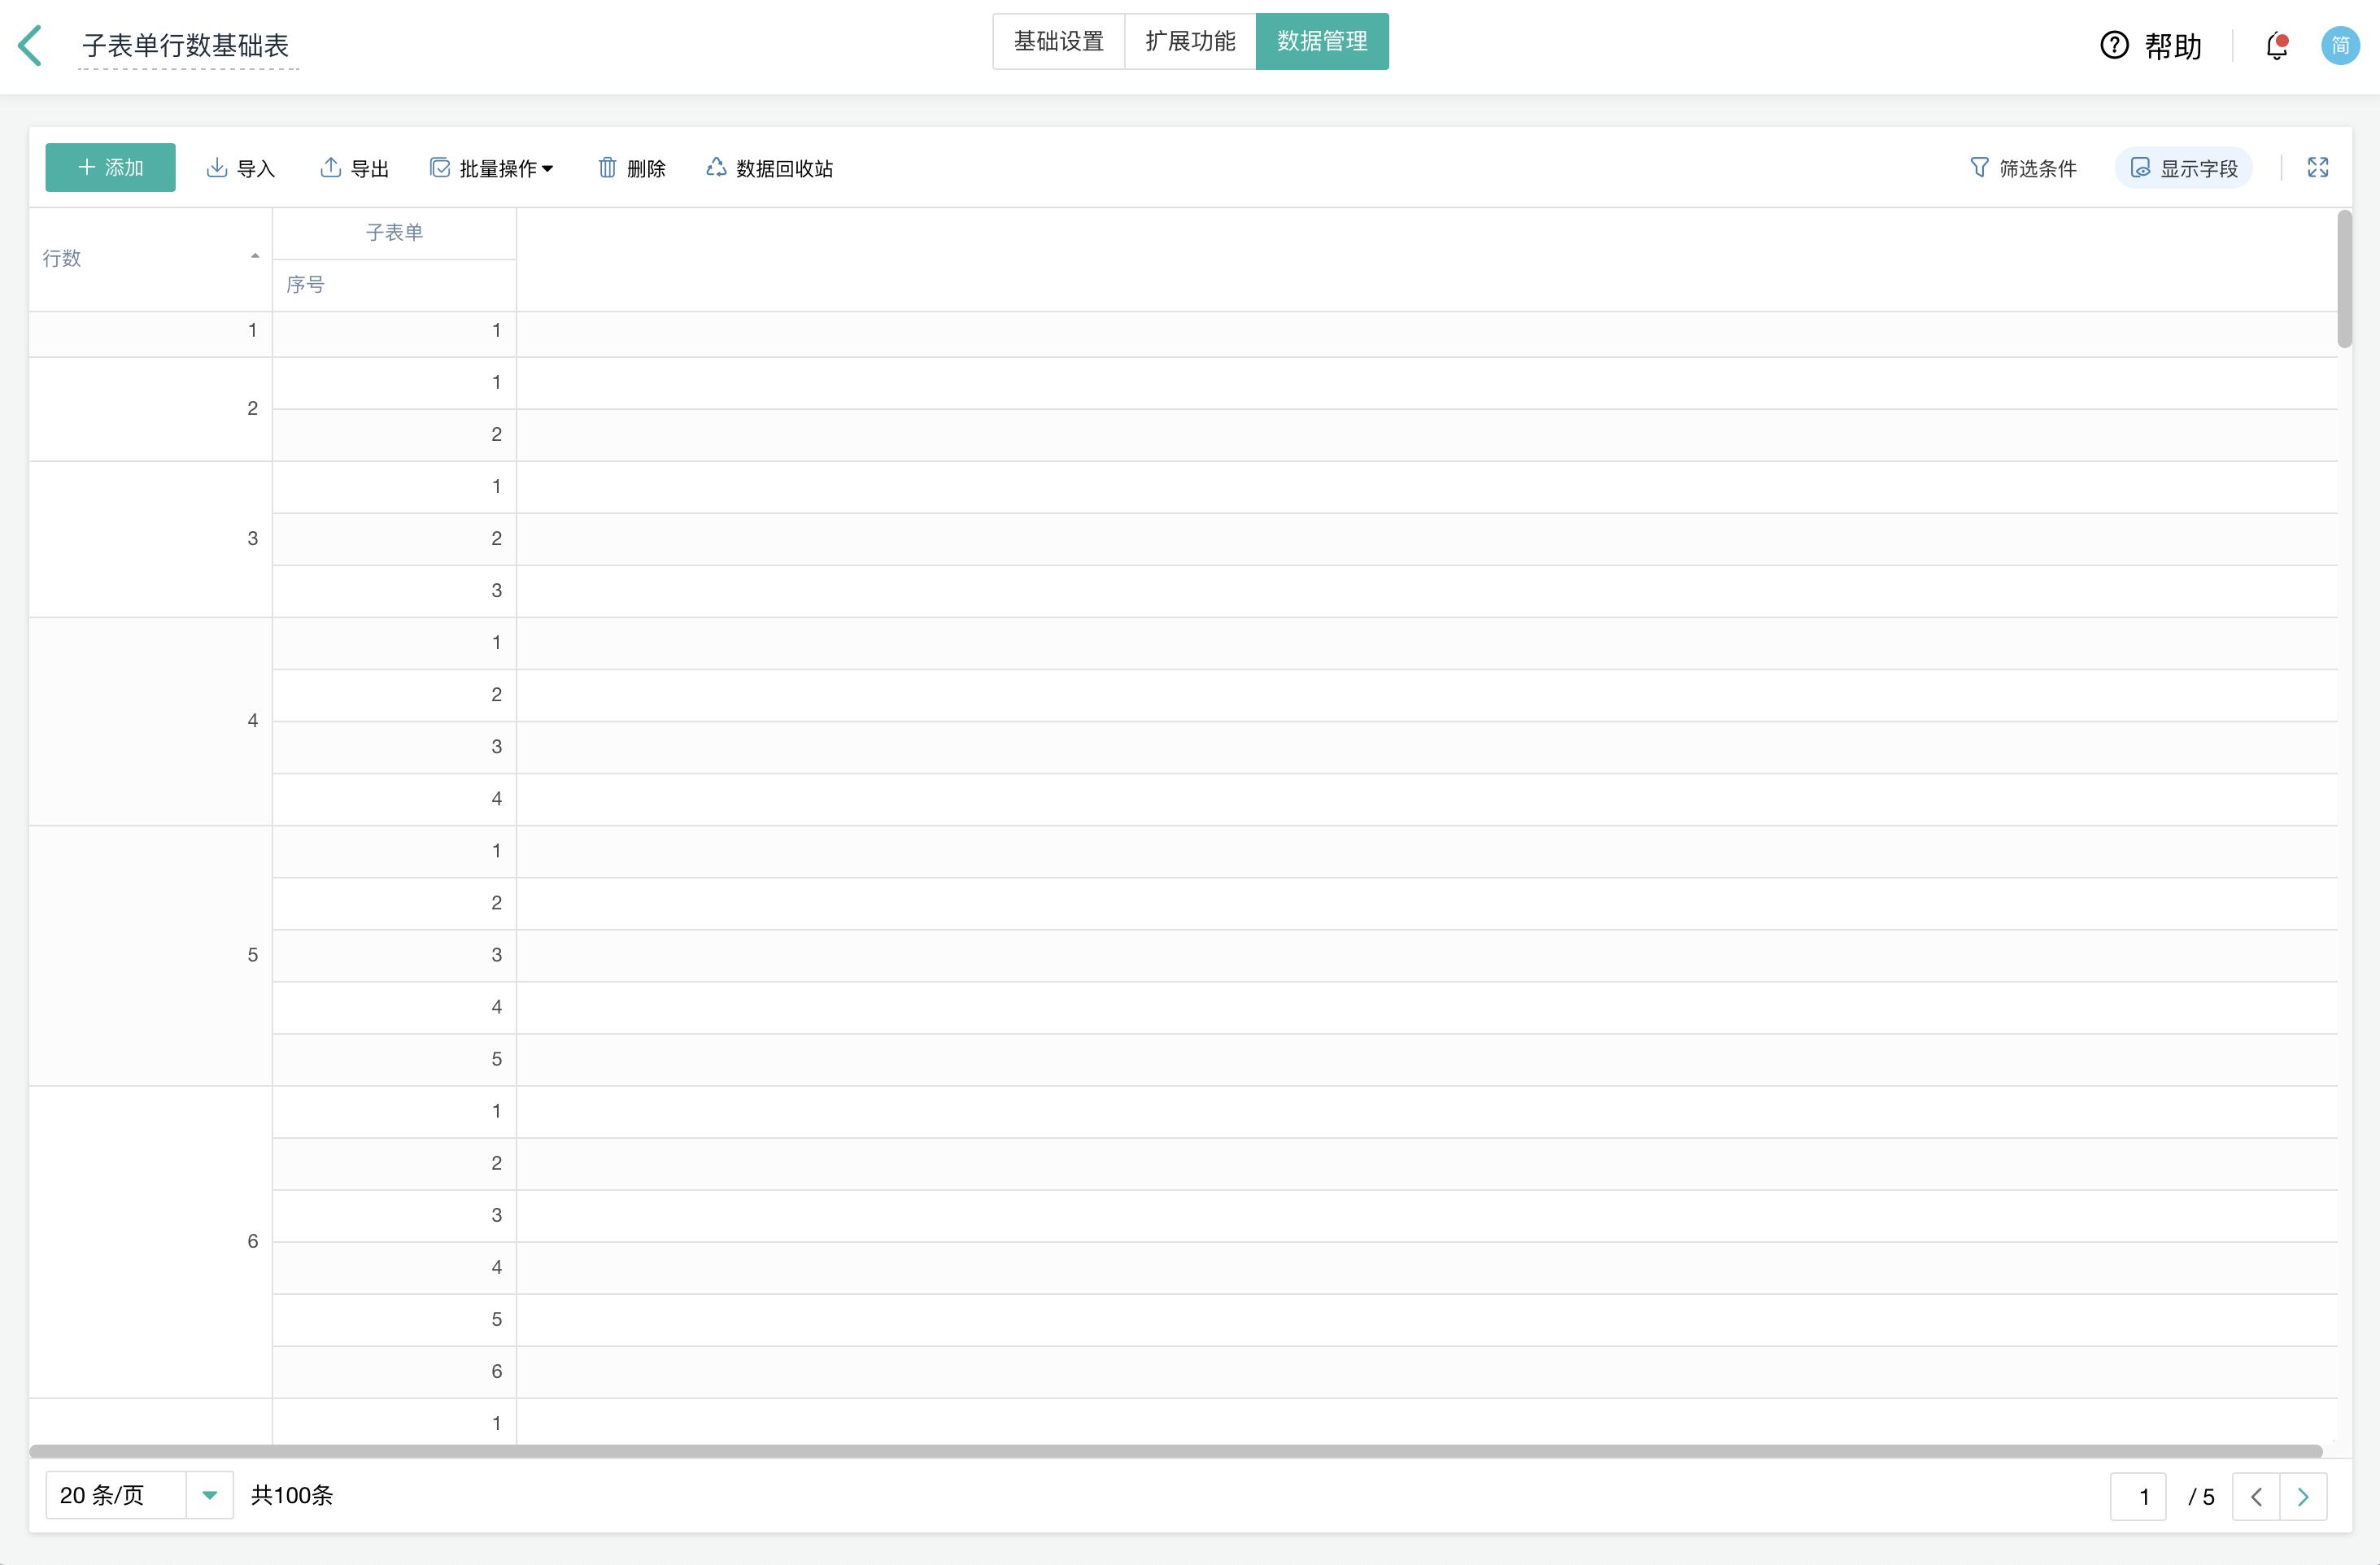The width and height of the screenshot is (2380, 1565).
Task: Click the 添加 add button
Action: (x=110, y=168)
